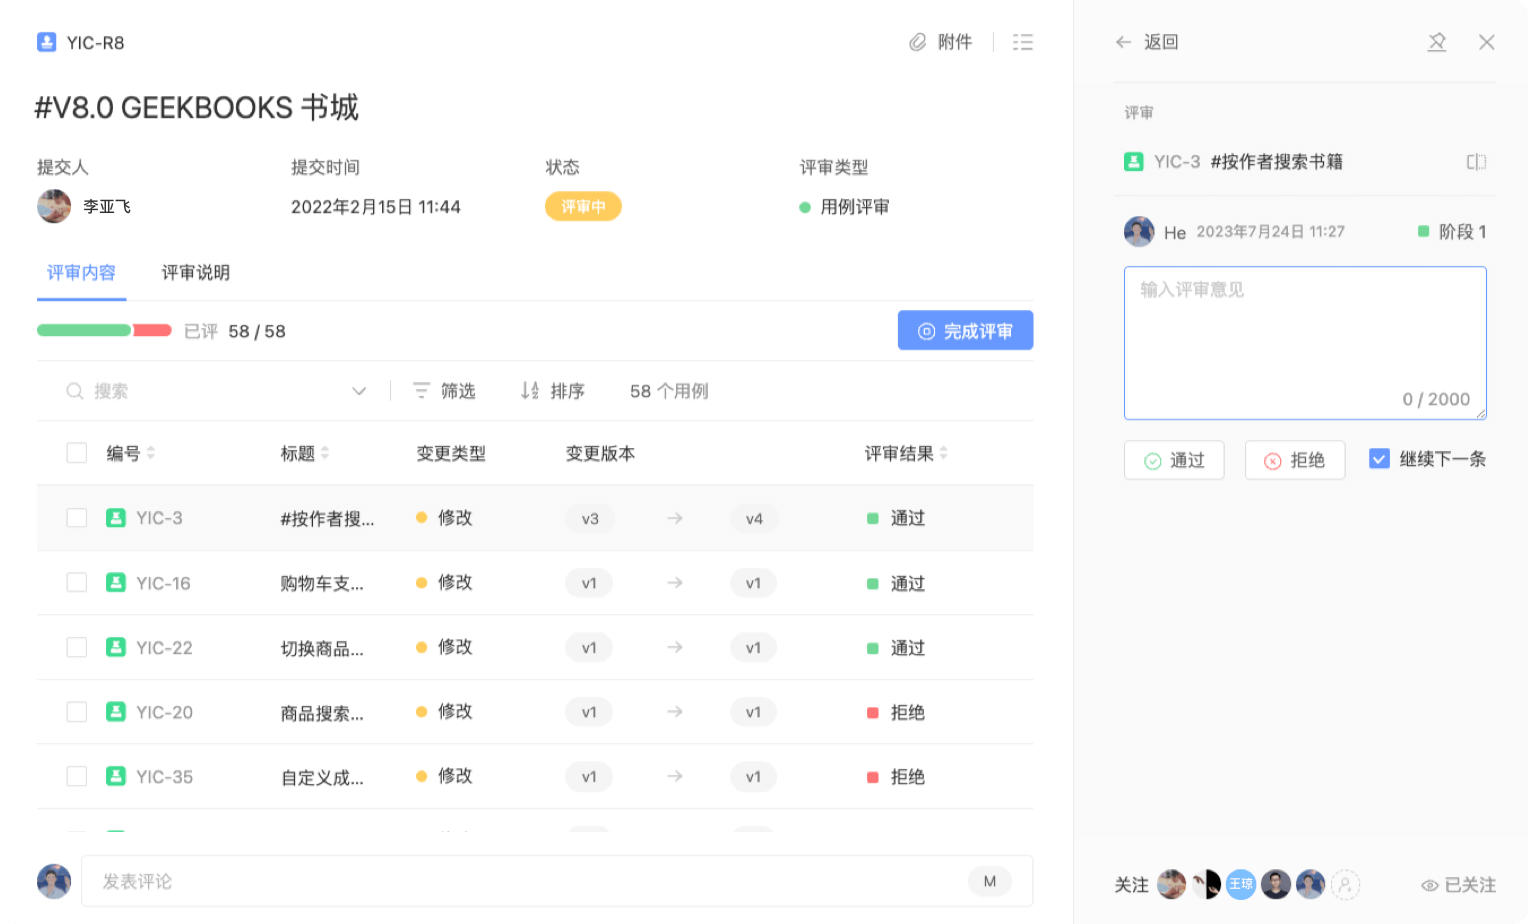Click the 发表评论 comment input field
Viewport: 1528px width, 924px height.
[x=557, y=881]
